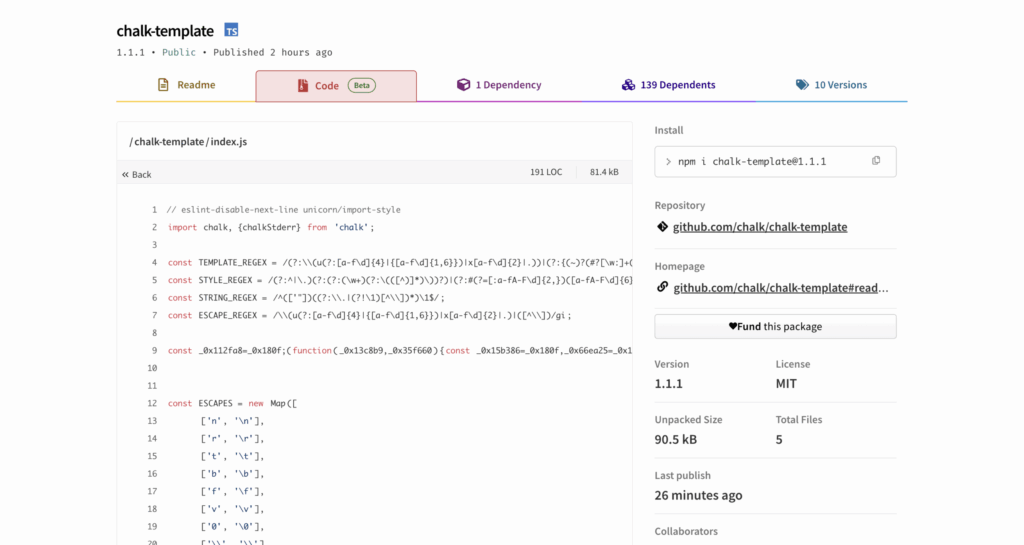Click the ['f', '\f'] code line

(232, 491)
